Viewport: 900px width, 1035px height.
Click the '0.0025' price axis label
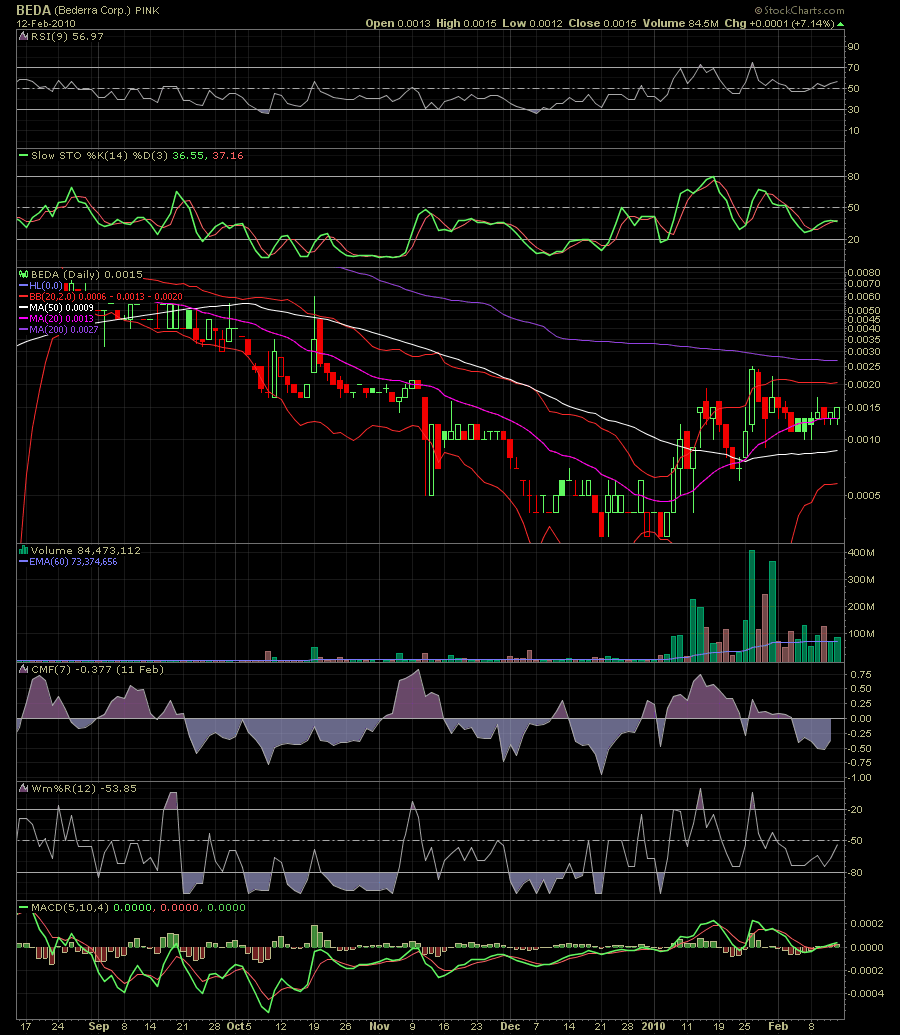pyautogui.click(x=864, y=366)
